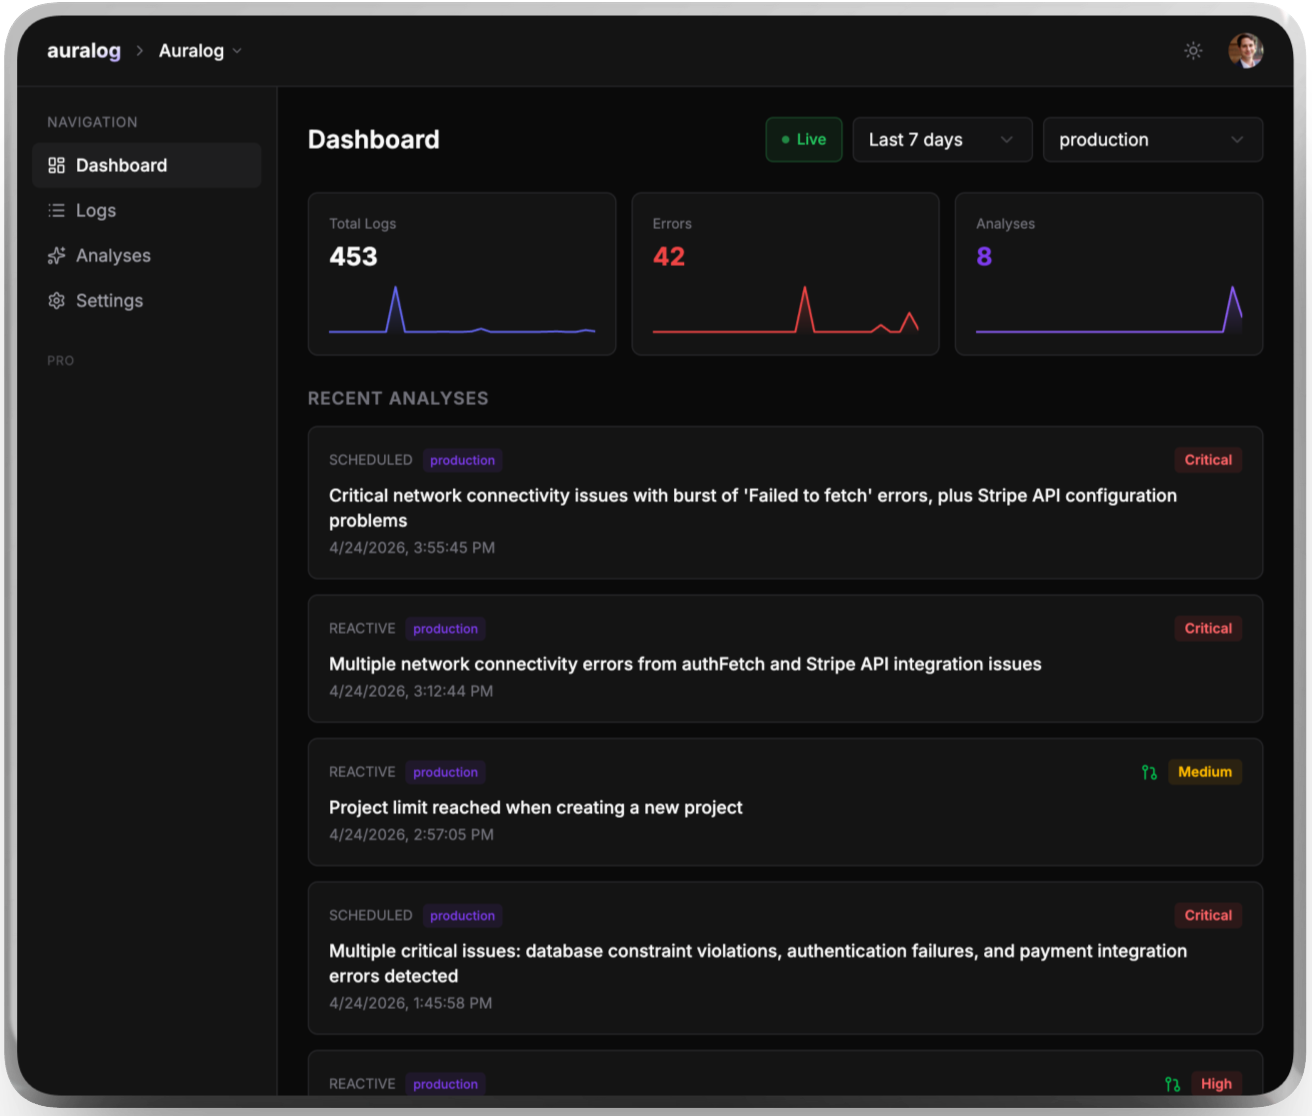Open analysis about authFetch and Stripe API
This screenshot has height=1116, width=1312.
[x=785, y=659]
